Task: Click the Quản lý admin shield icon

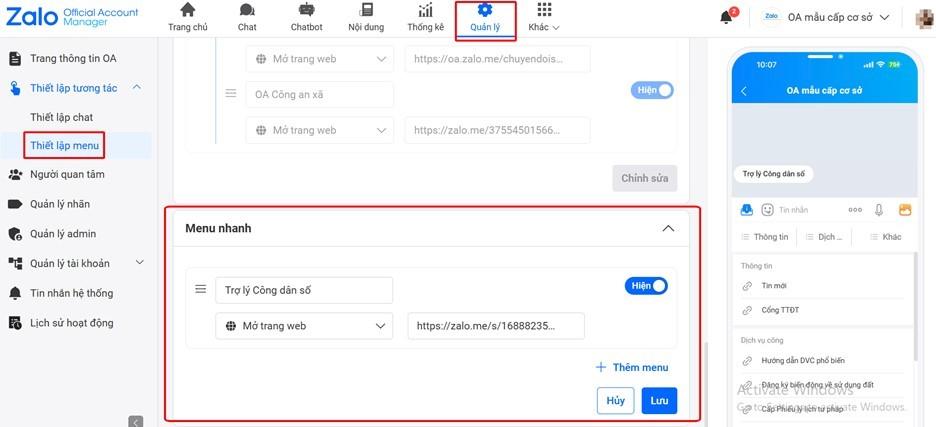Action: [15, 234]
